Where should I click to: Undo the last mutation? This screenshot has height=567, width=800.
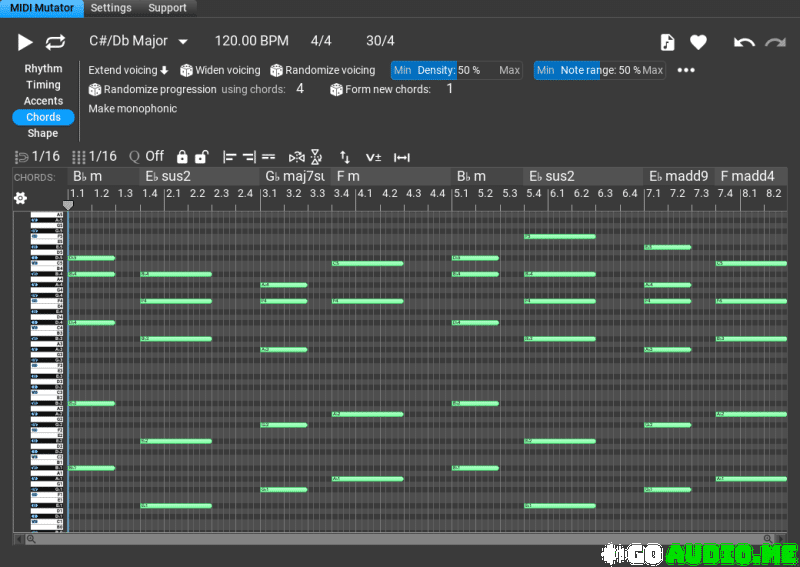tap(744, 42)
